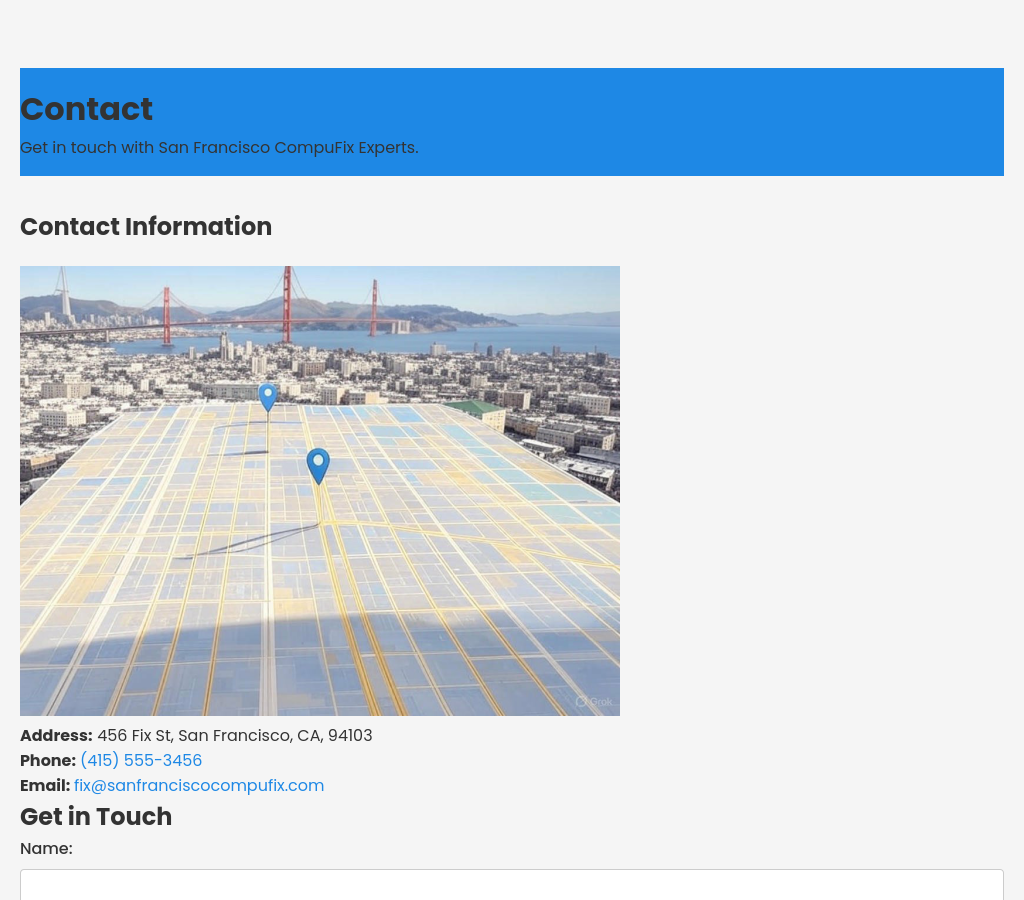Click the 456 Fix St address text
1024x900 pixels.
point(234,736)
